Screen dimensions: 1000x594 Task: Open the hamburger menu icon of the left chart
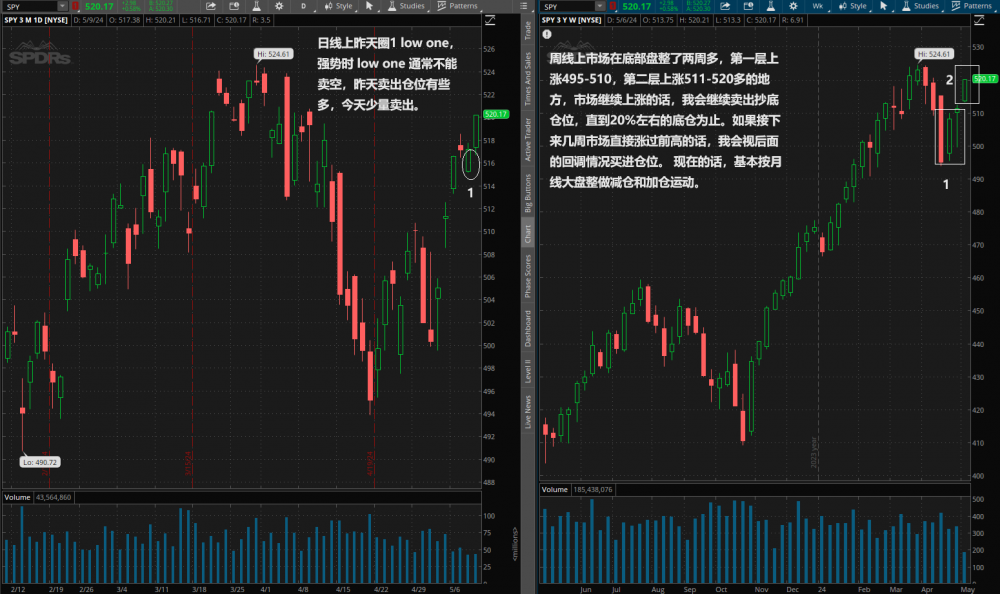click(x=524, y=6)
